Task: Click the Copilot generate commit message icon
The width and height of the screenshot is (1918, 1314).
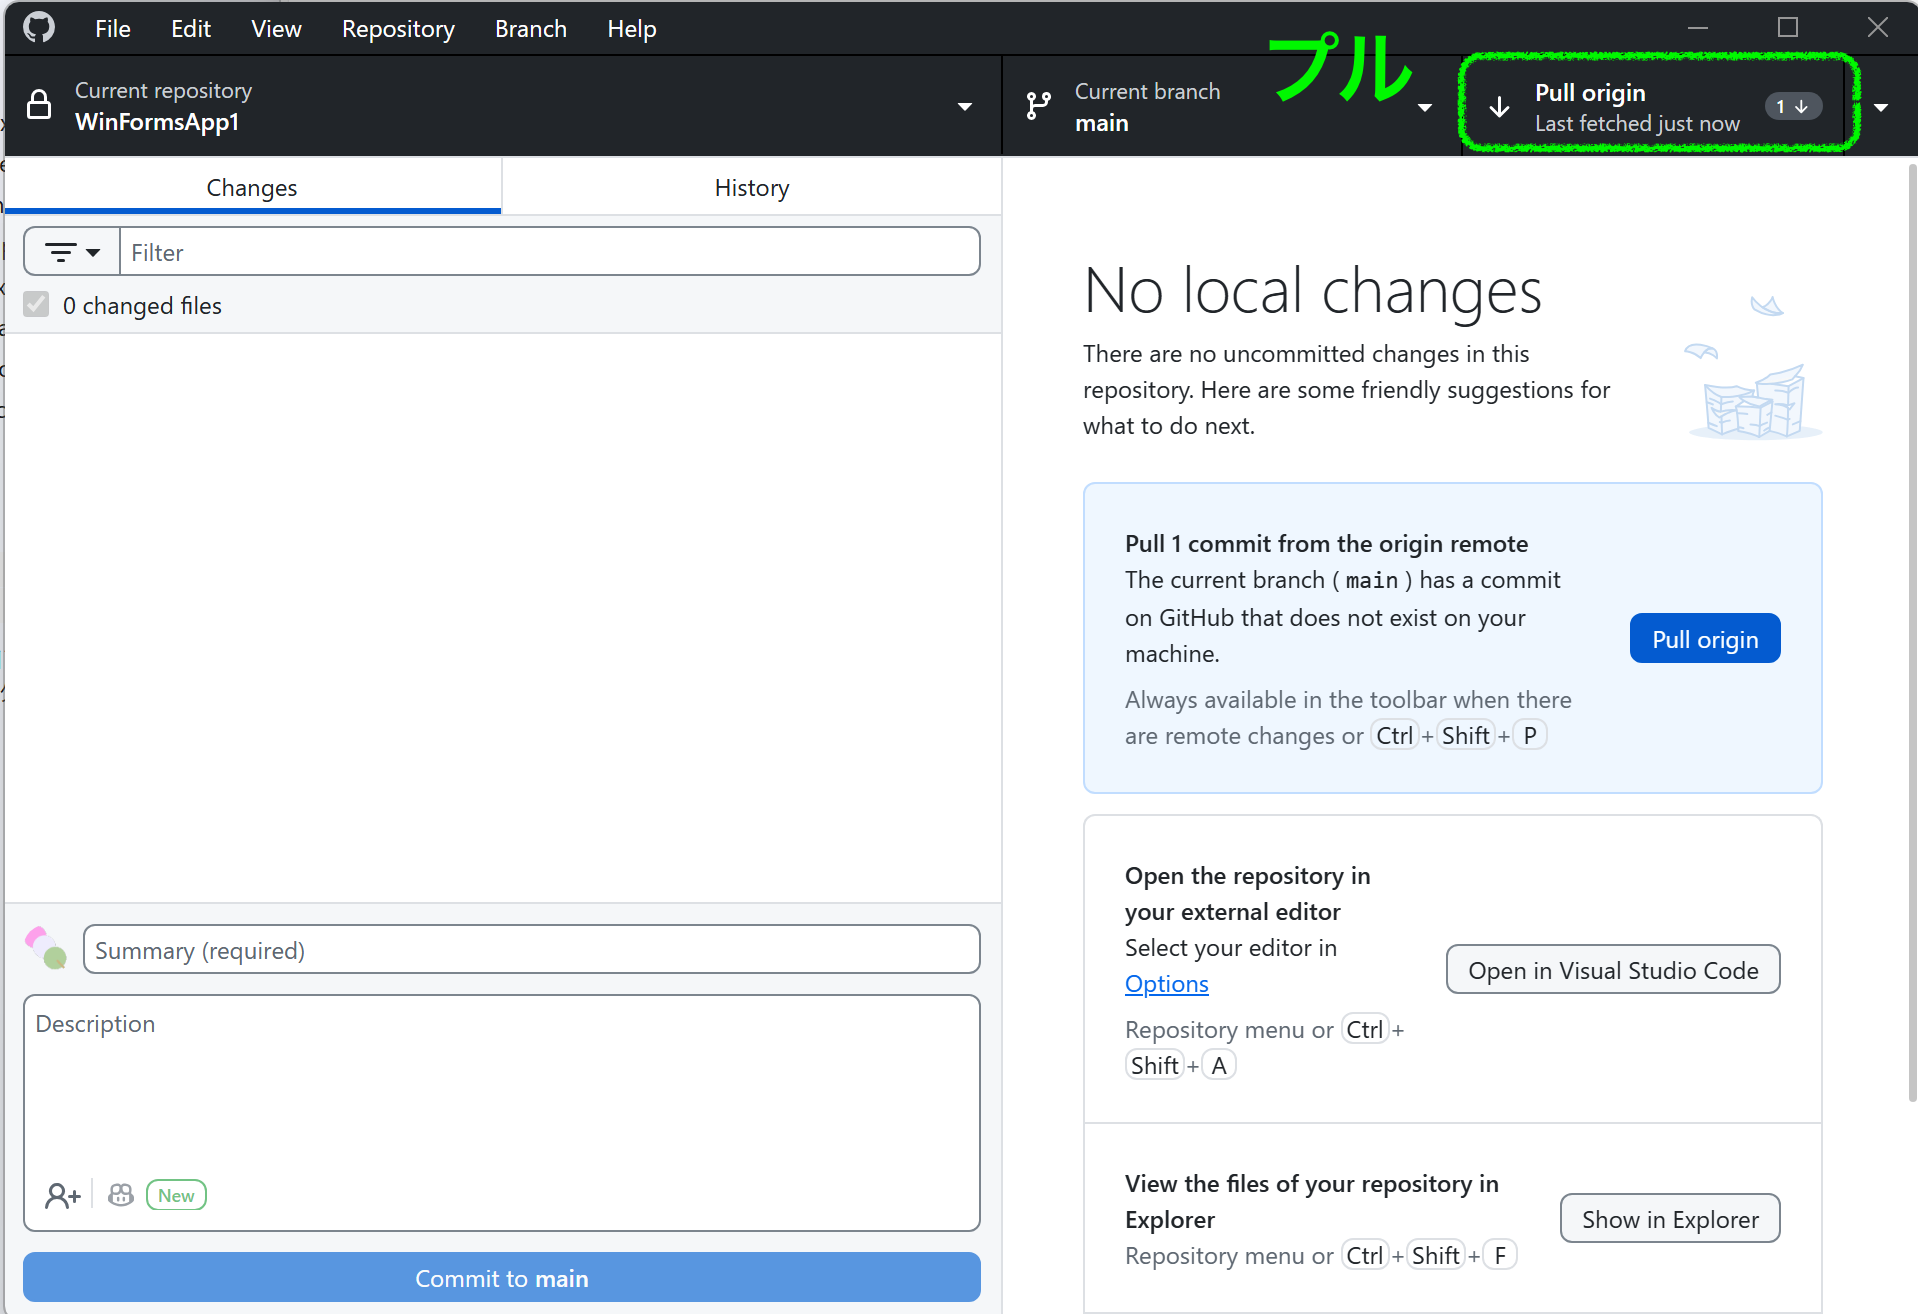Action: [x=121, y=1195]
